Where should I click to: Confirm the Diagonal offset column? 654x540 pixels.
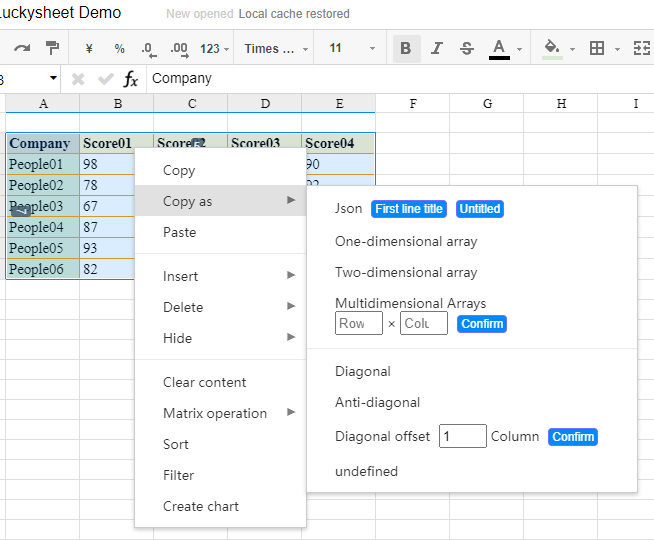(573, 437)
